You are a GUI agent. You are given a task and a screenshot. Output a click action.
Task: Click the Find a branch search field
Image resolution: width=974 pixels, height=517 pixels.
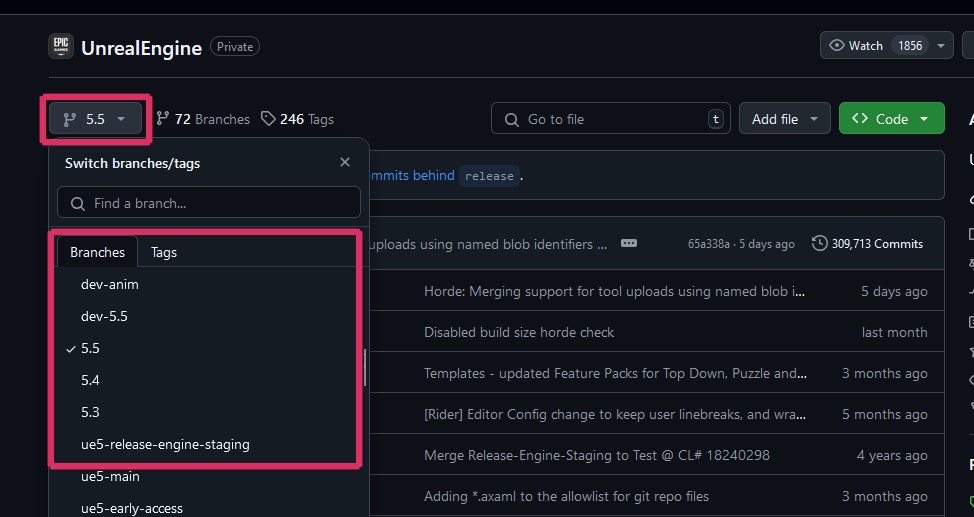(209, 203)
